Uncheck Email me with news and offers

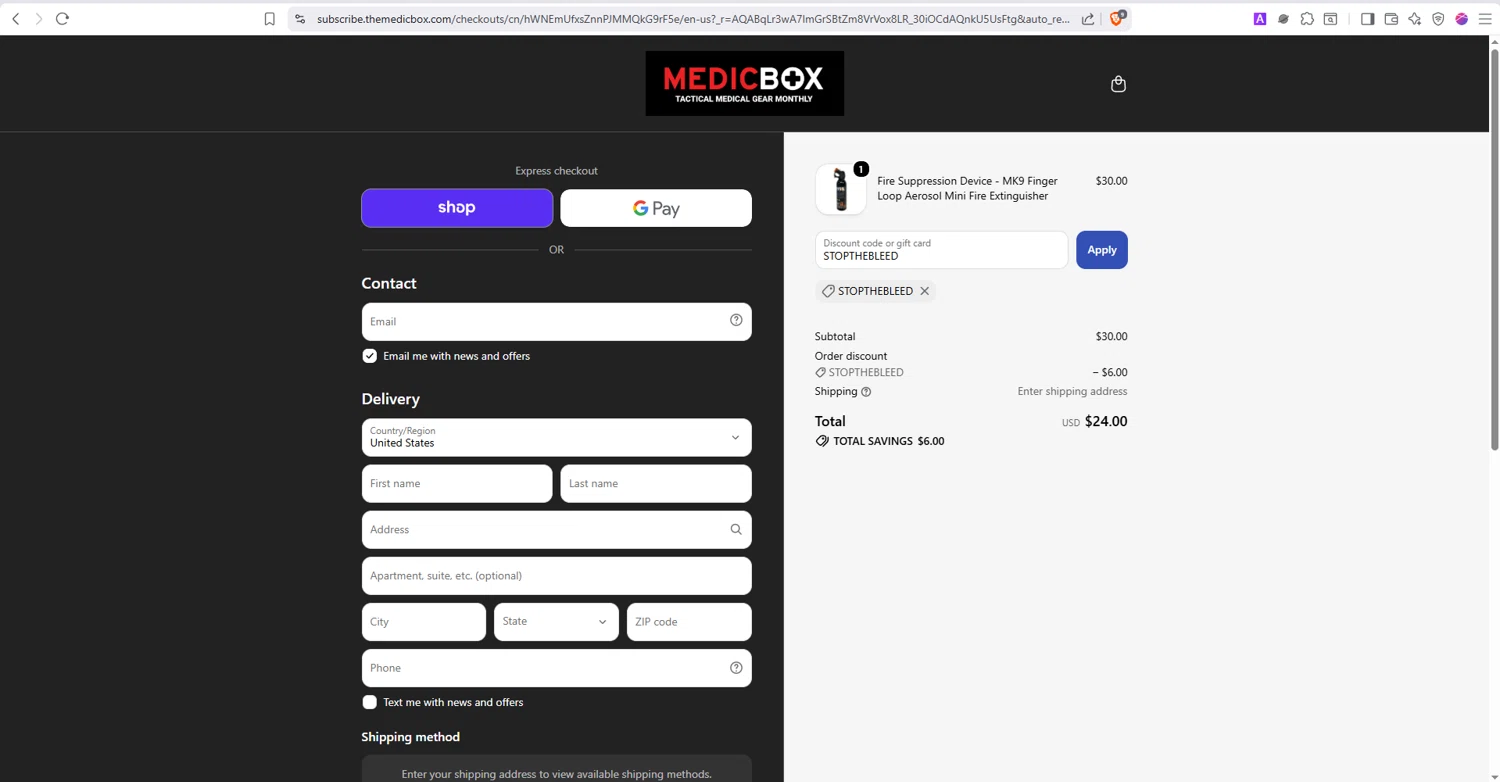point(370,356)
